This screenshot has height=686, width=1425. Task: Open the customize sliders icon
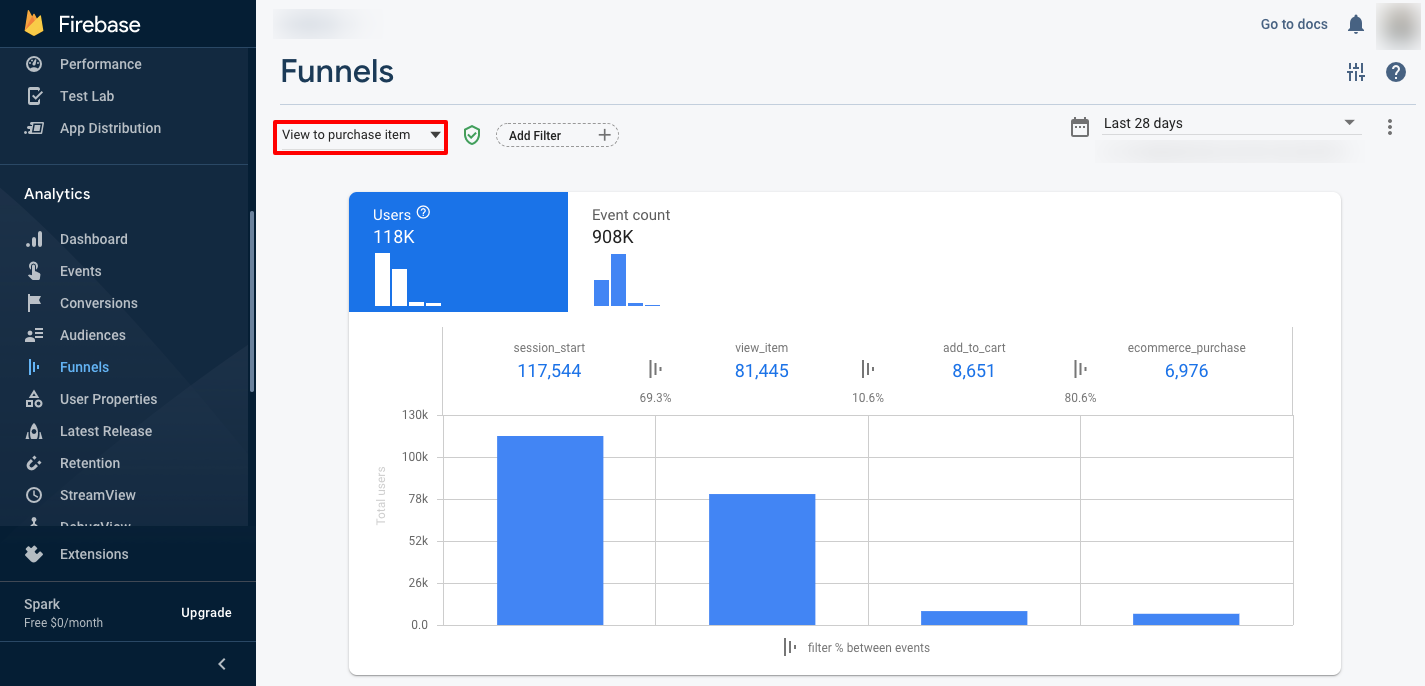coord(1356,72)
